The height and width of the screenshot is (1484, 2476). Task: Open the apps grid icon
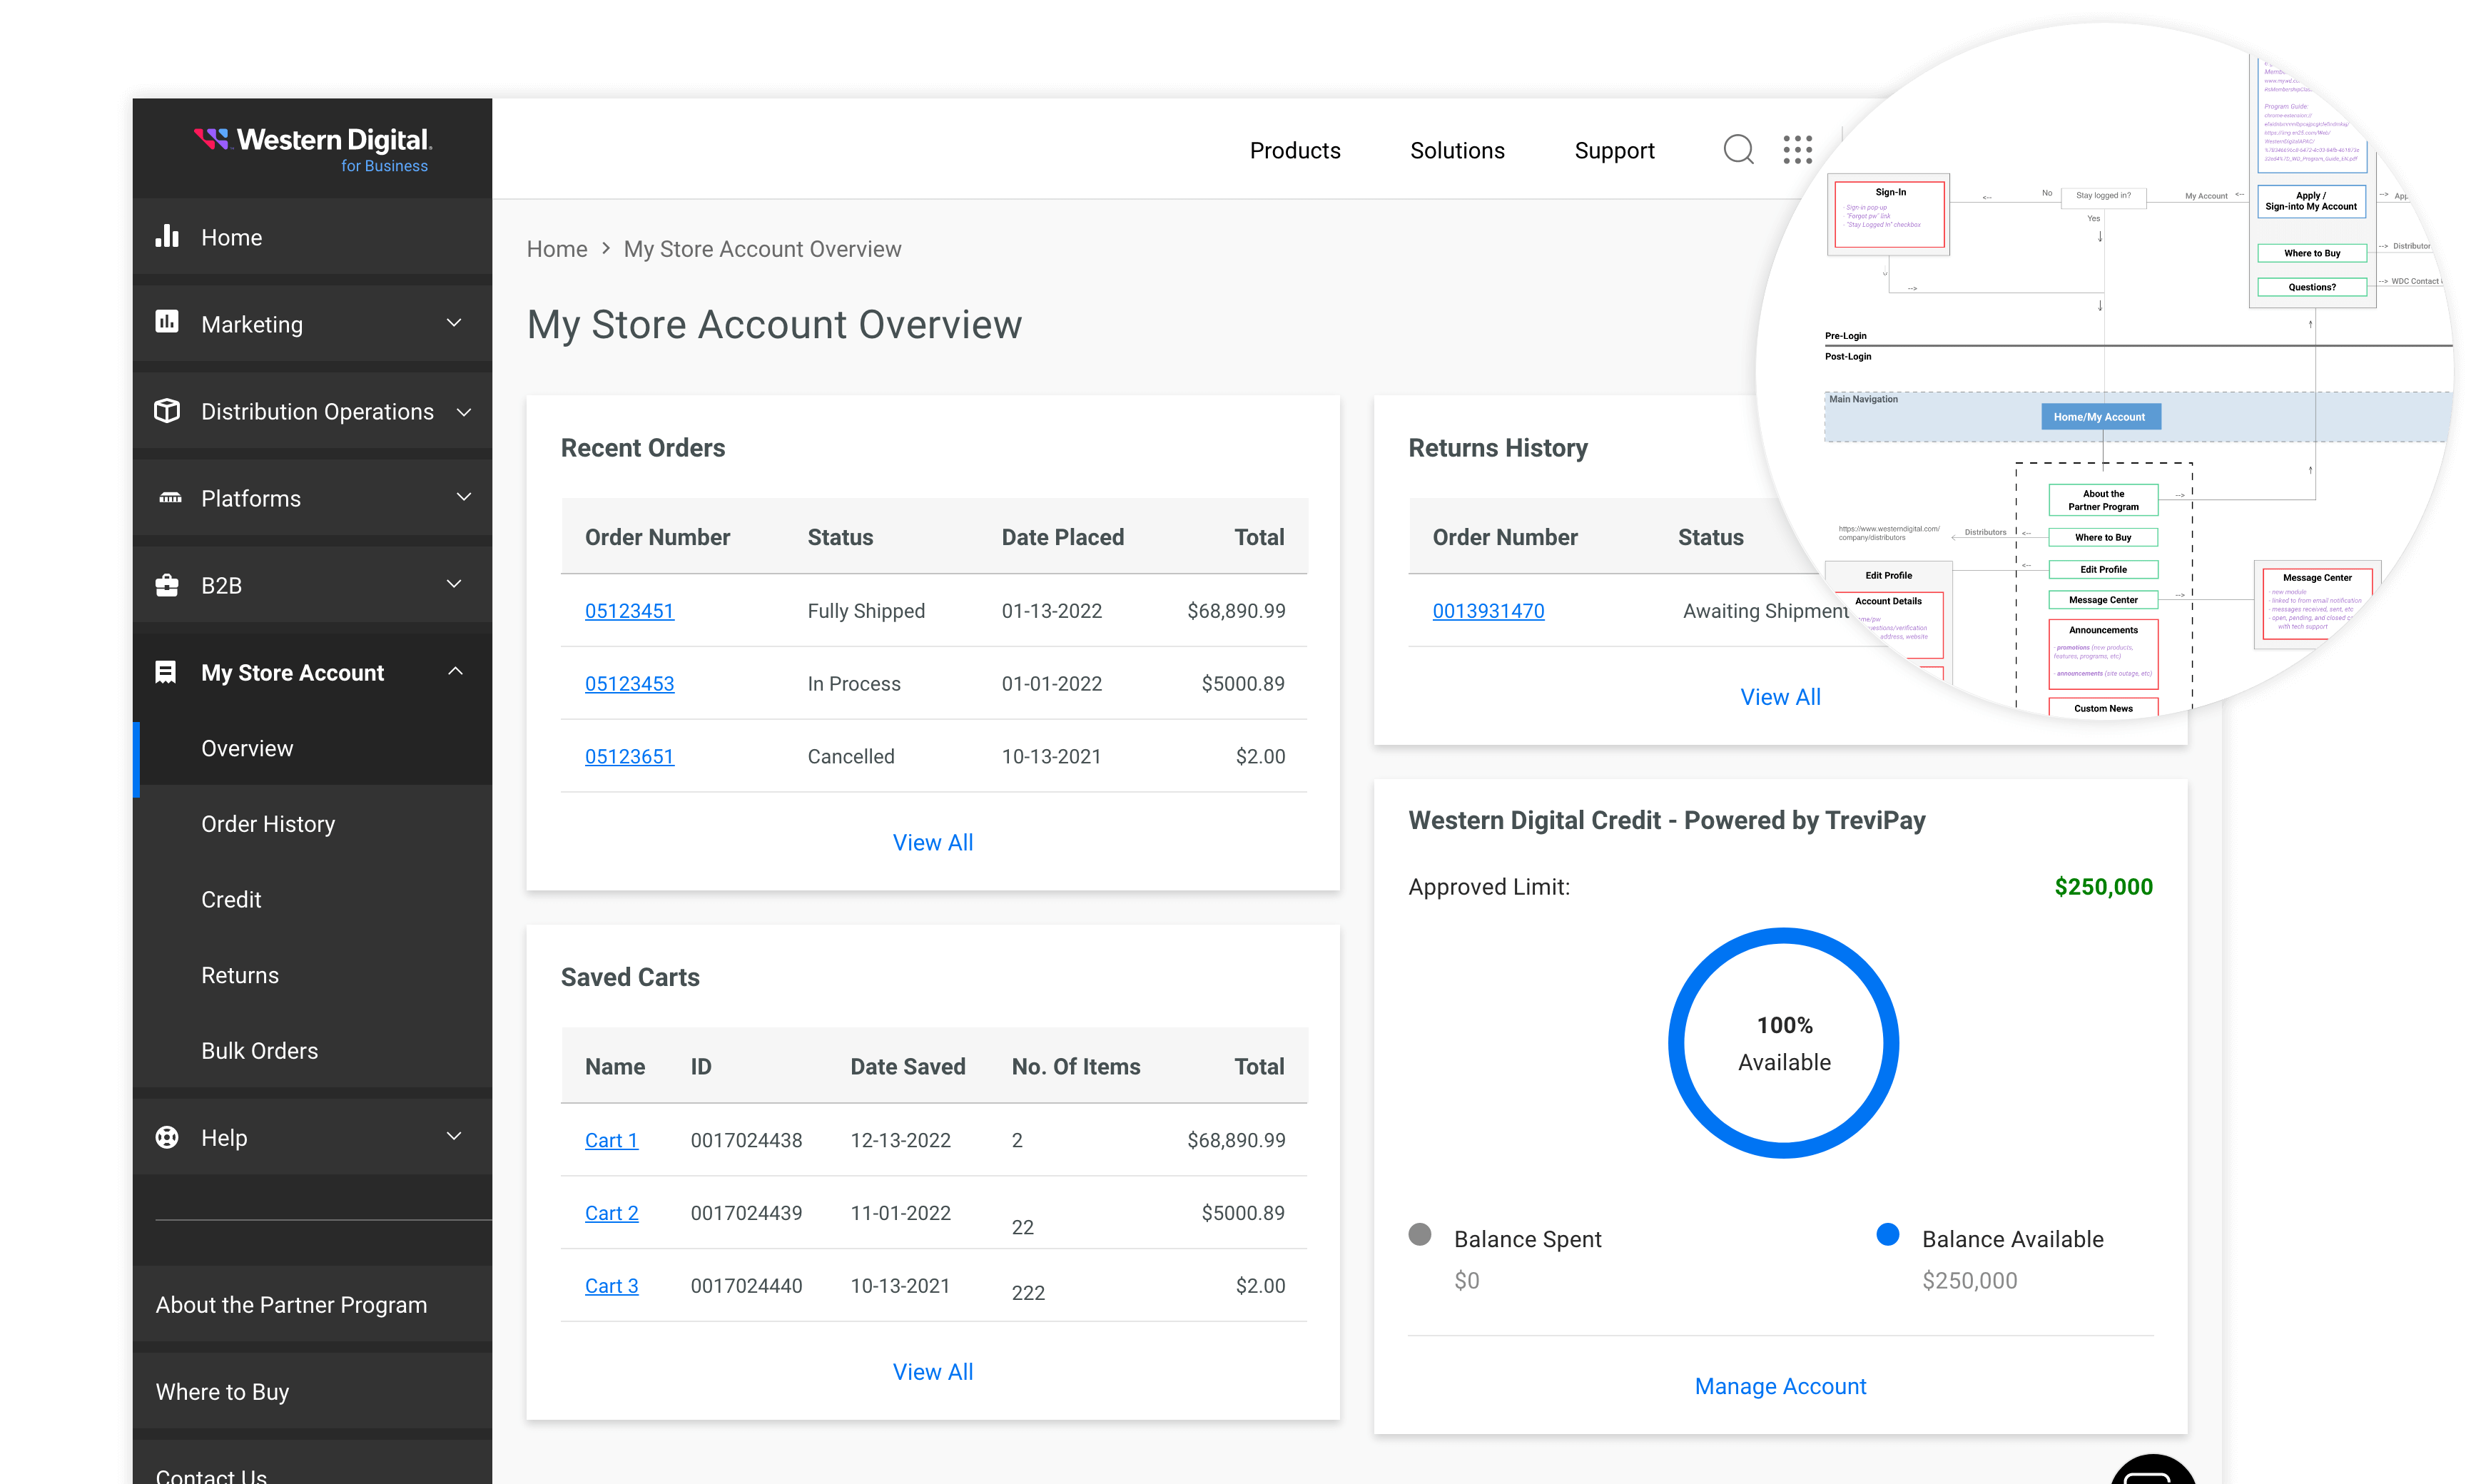point(1797,150)
